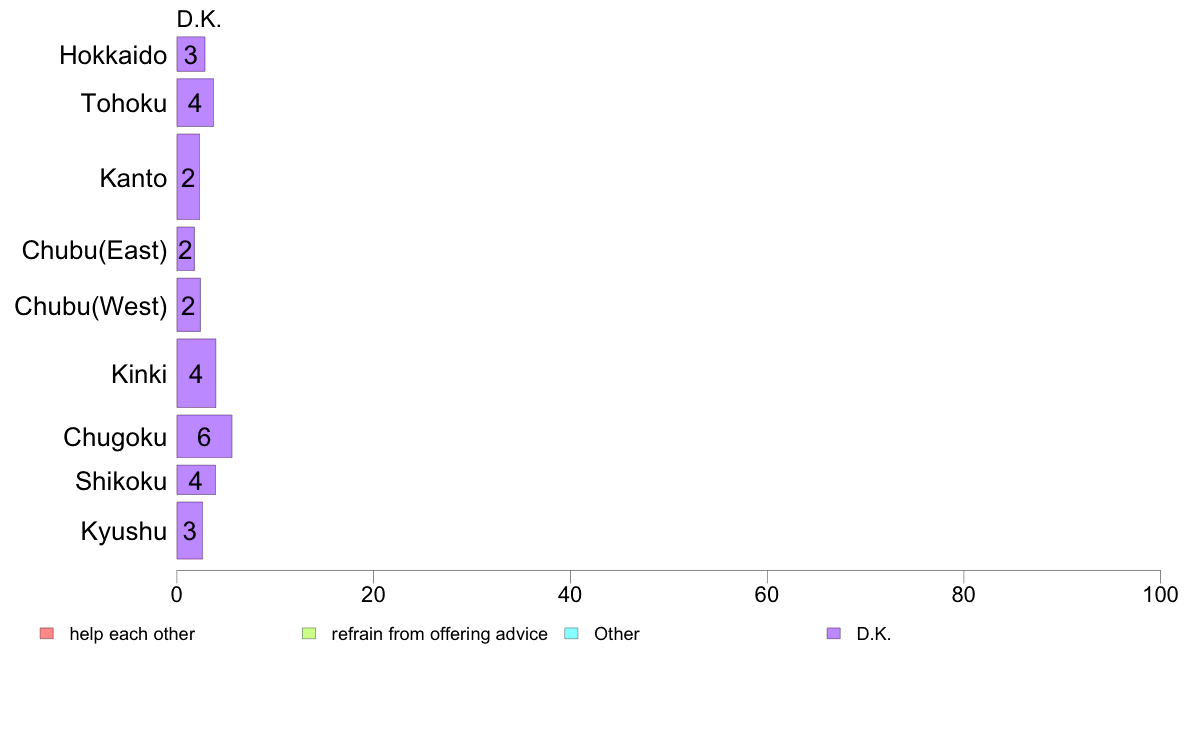Click the purple D.K. legend swatch

tap(833, 633)
